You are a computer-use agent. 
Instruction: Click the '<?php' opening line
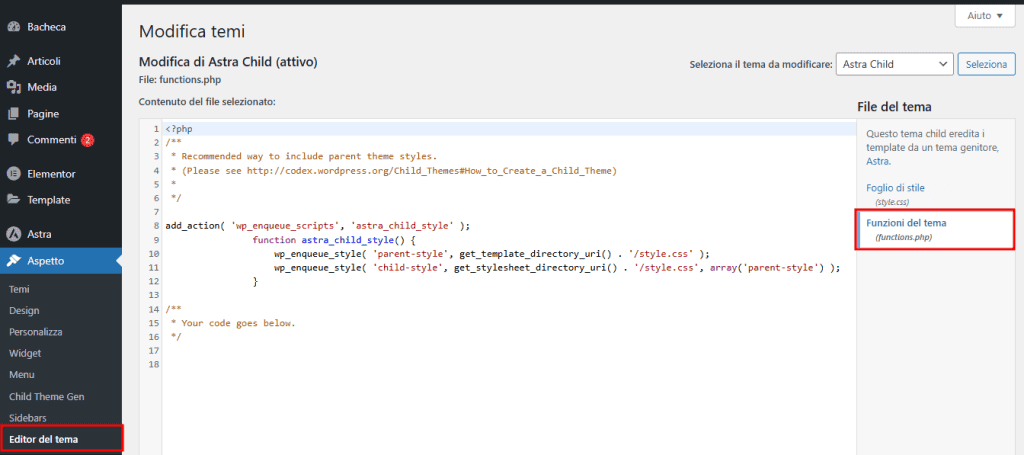[x=179, y=129]
